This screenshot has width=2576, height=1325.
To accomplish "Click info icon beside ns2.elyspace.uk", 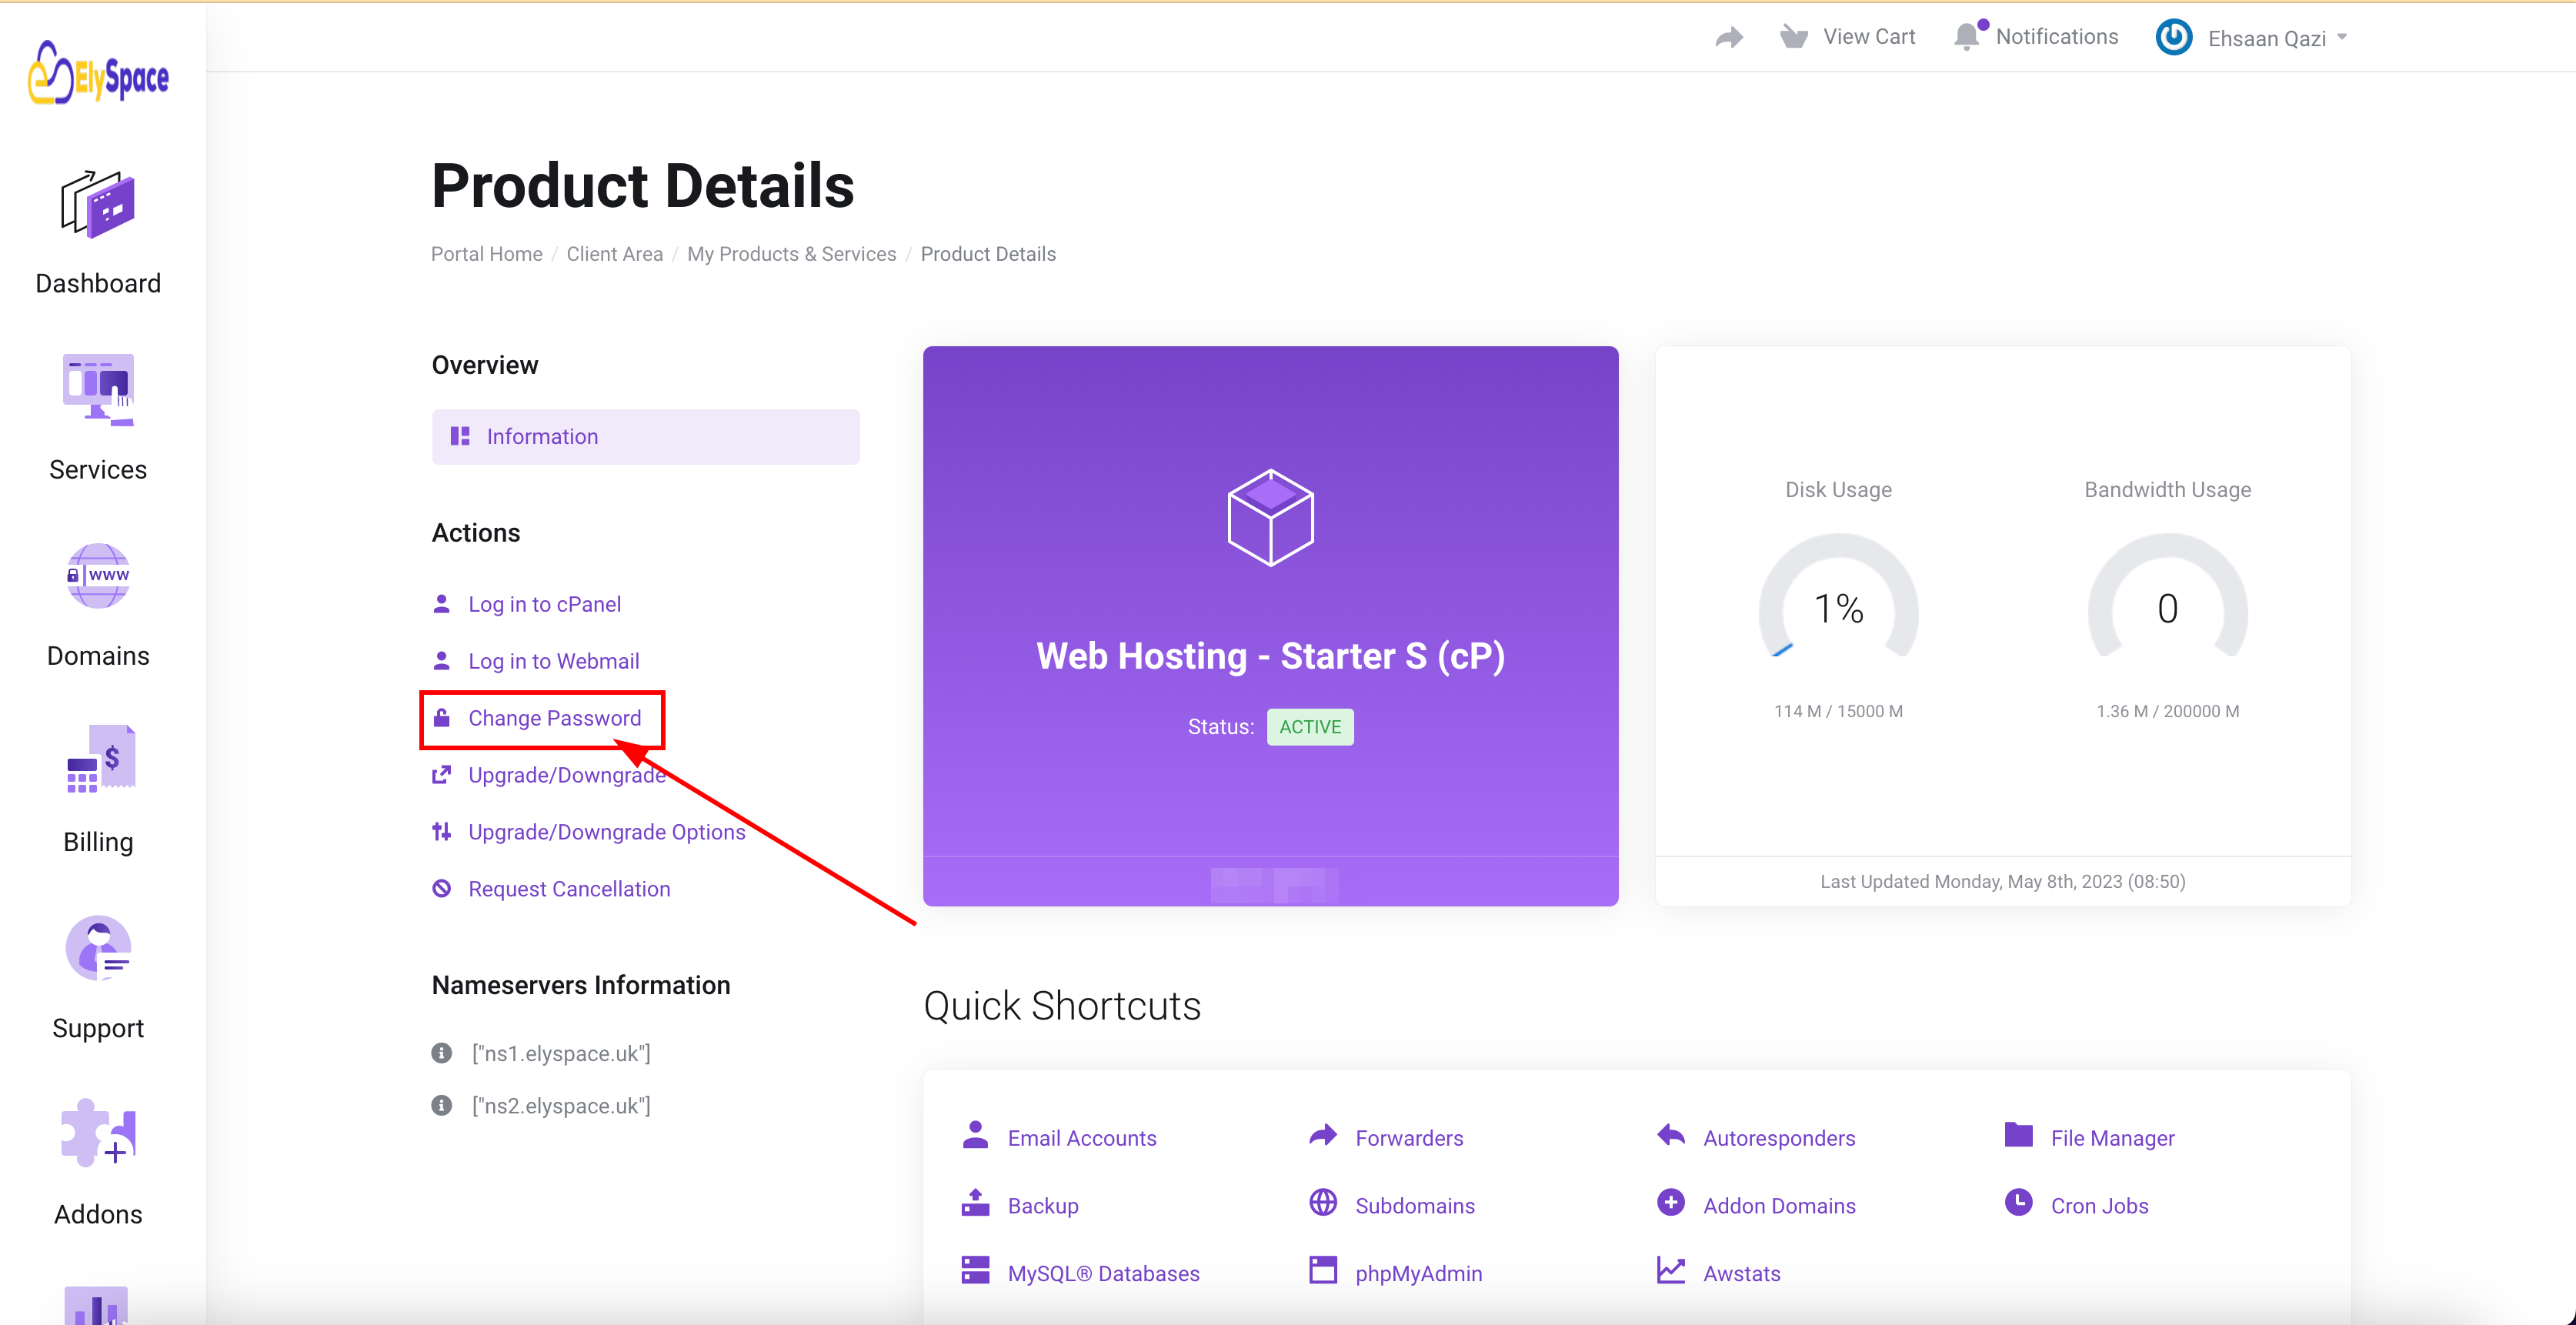I will point(441,1105).
